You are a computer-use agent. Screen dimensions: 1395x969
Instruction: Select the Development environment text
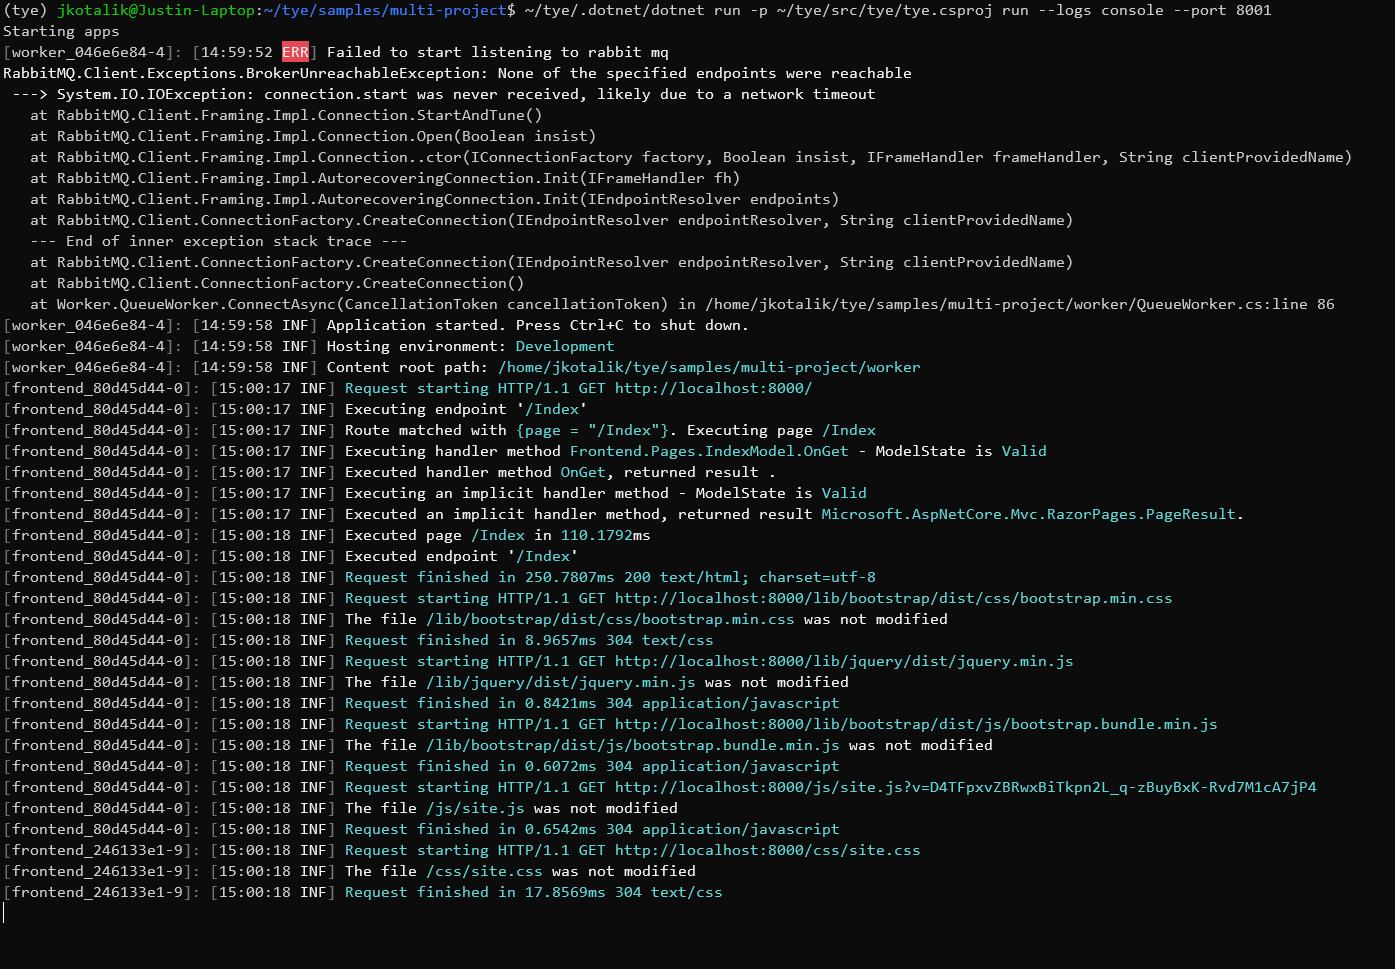(564, 346)
